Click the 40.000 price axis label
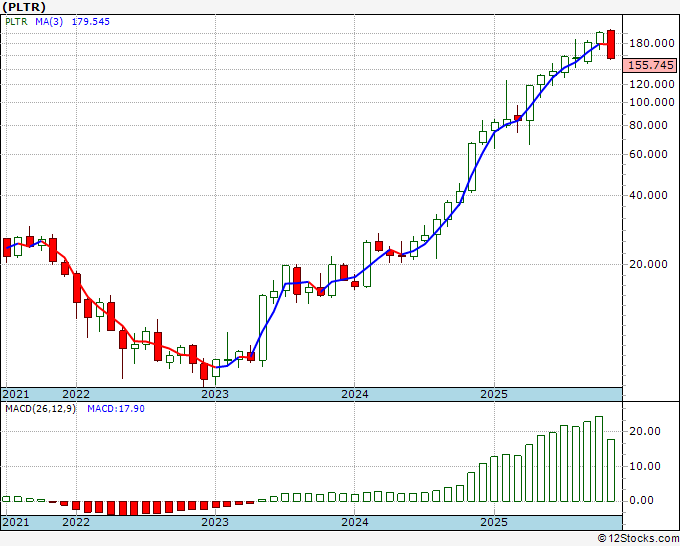Screen dimensions: 680x546 (648, 195)
